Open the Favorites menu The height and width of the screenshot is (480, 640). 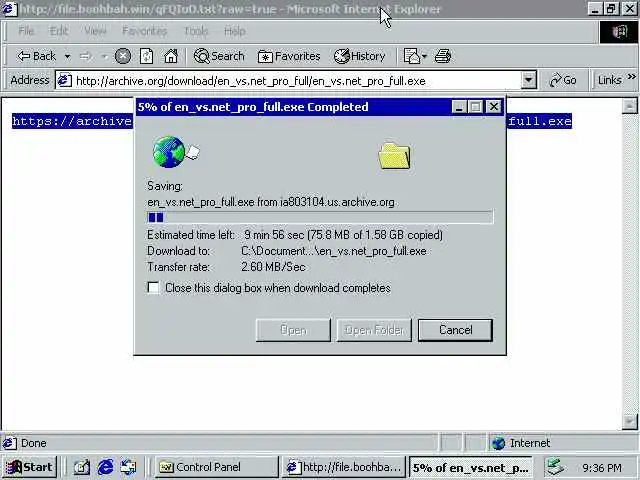click(144, 31)
